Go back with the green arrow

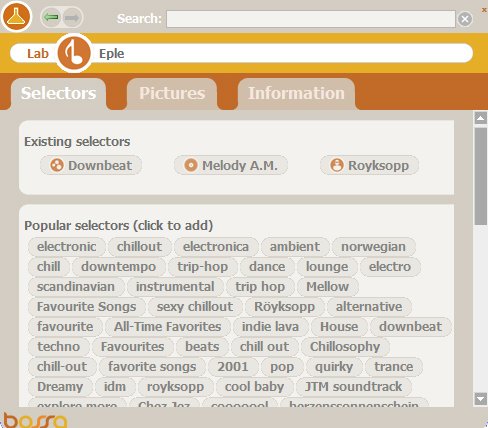tap(51, 17)
